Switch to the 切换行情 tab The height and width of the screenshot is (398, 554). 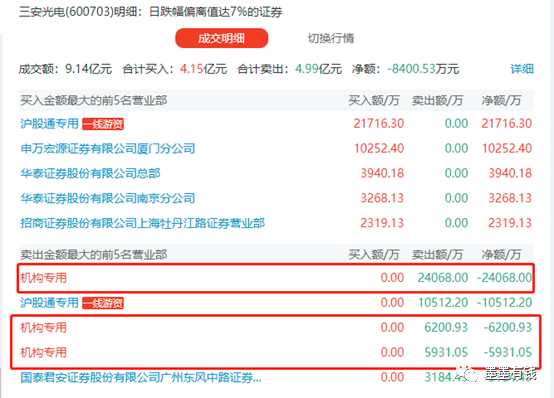(331, 38)
